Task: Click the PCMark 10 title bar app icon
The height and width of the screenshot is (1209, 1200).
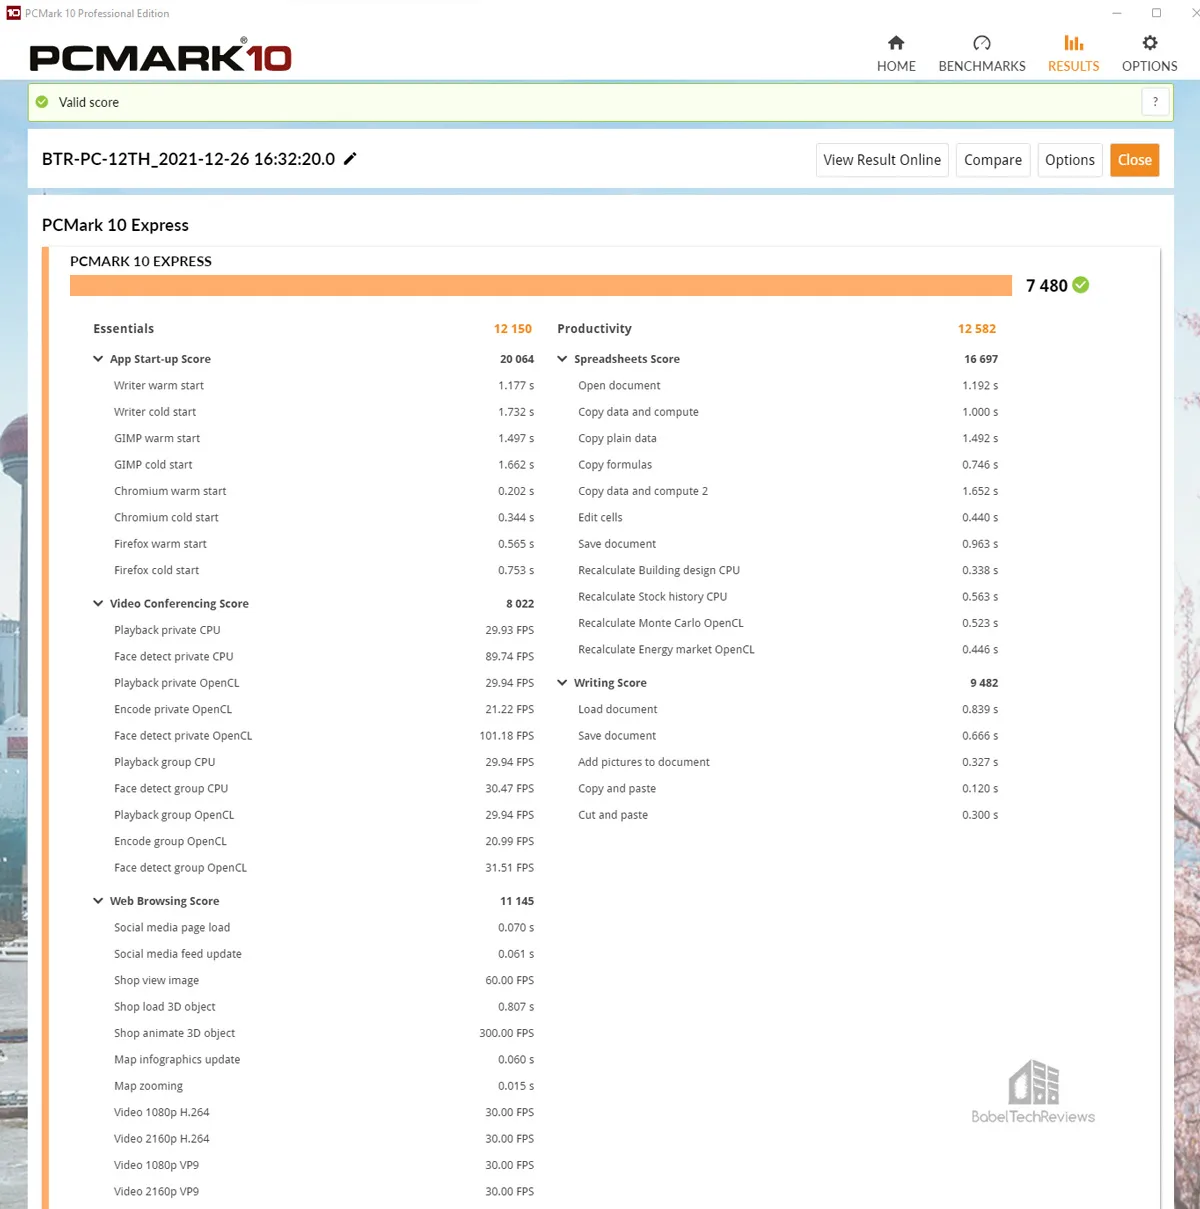Action: click(13, 13)
